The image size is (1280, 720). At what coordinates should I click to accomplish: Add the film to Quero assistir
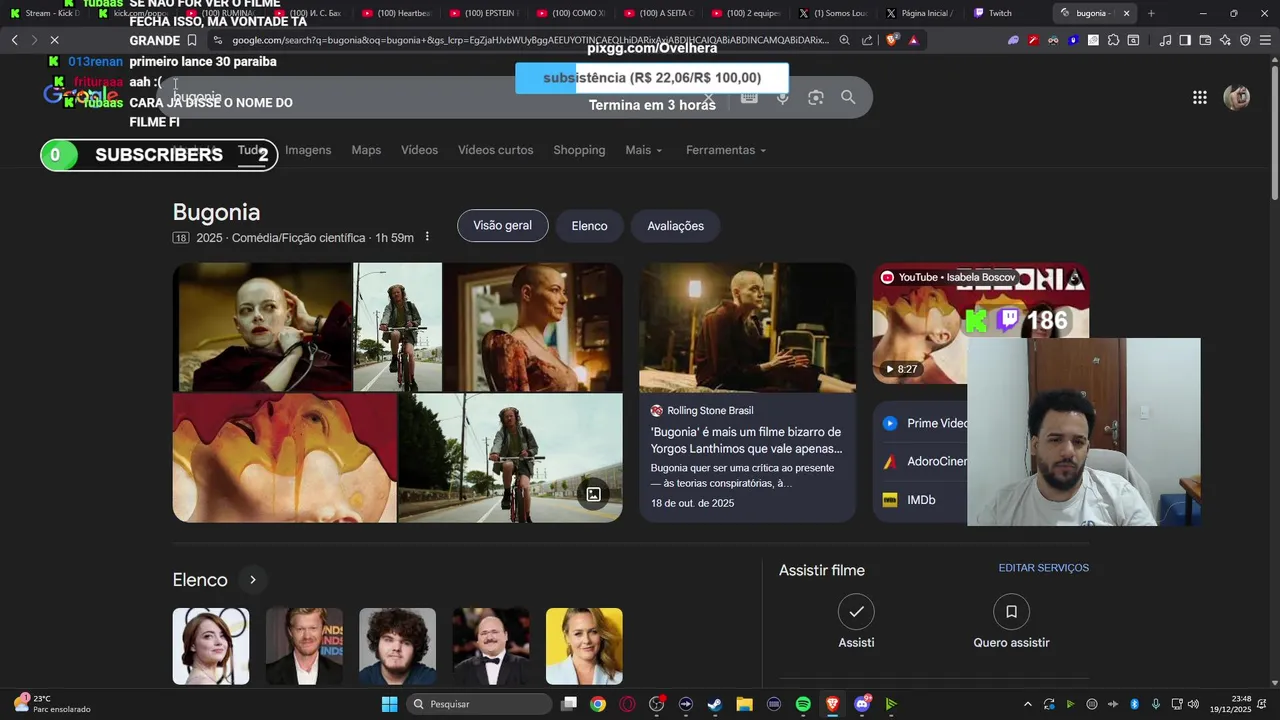[1011, 622]
